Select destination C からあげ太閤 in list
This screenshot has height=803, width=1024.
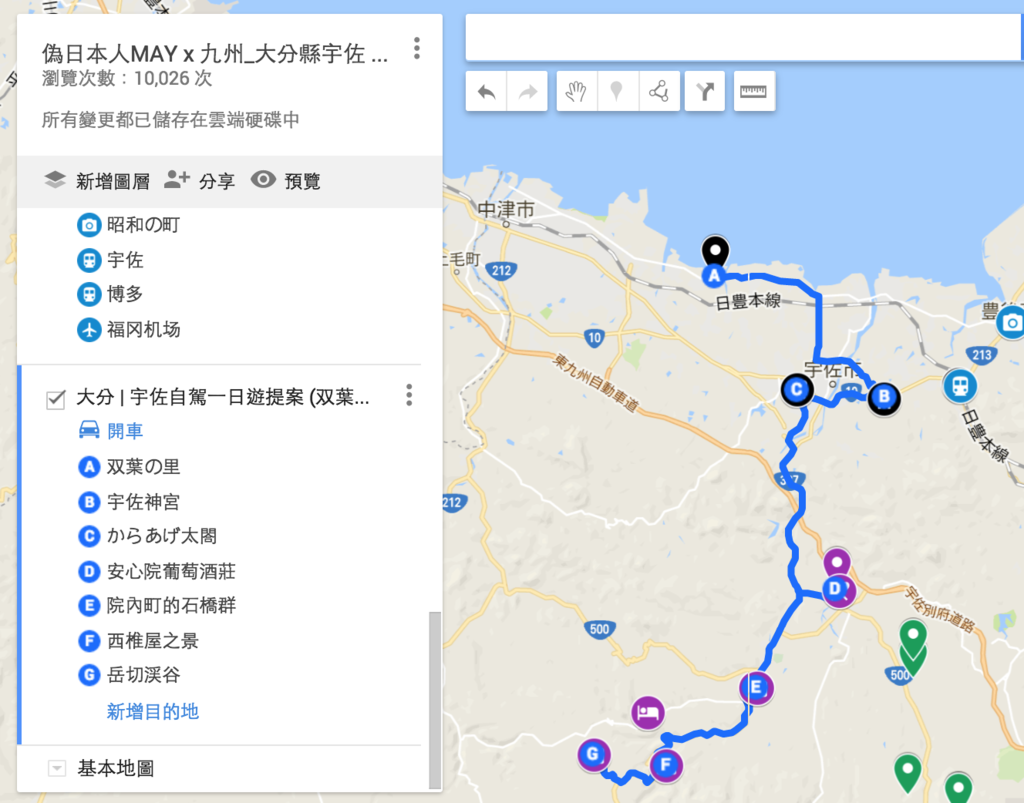[x=148, y=536]
